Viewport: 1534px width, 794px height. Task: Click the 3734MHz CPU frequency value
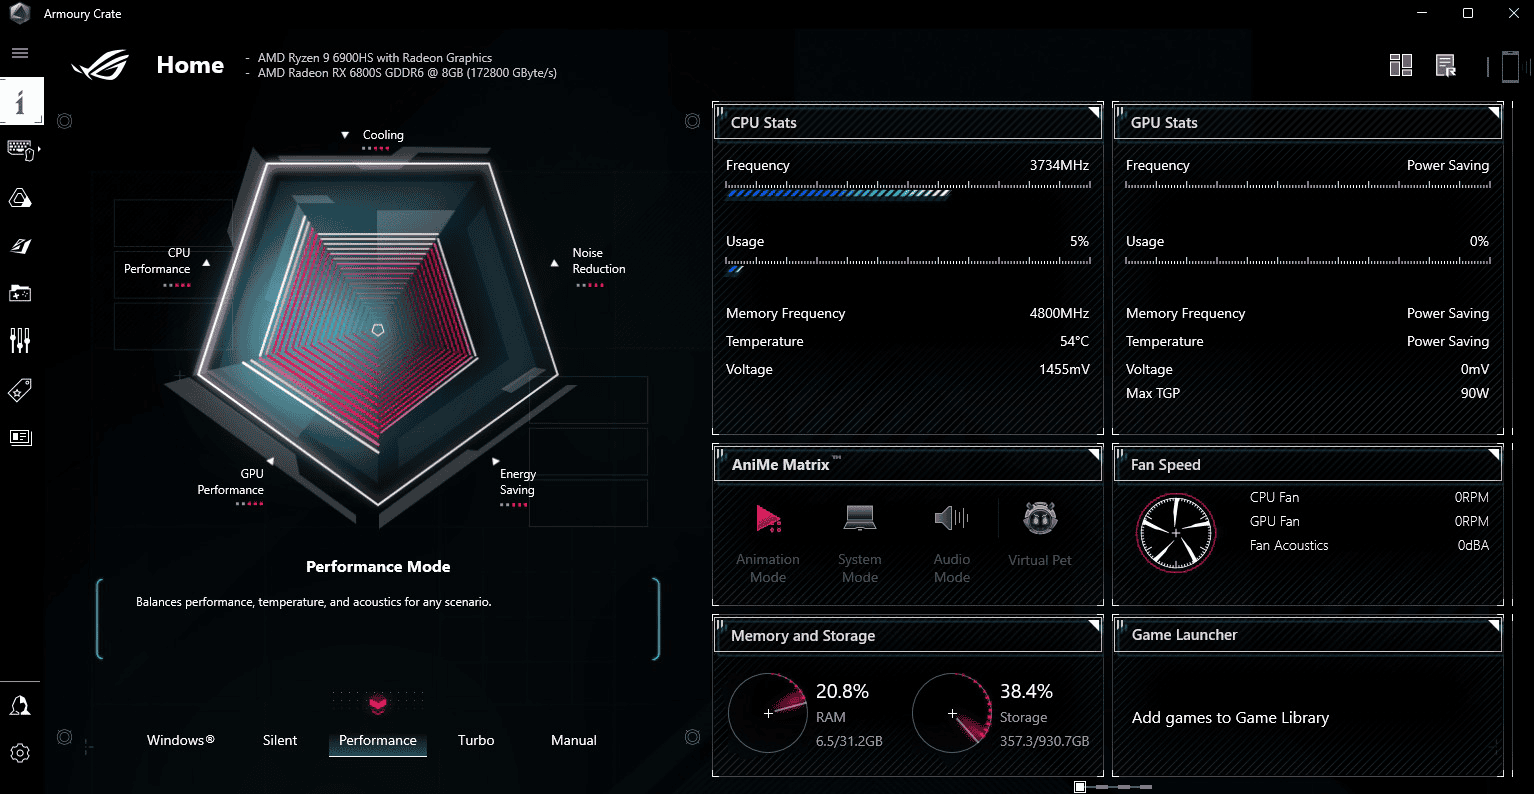coord(1059,165)
